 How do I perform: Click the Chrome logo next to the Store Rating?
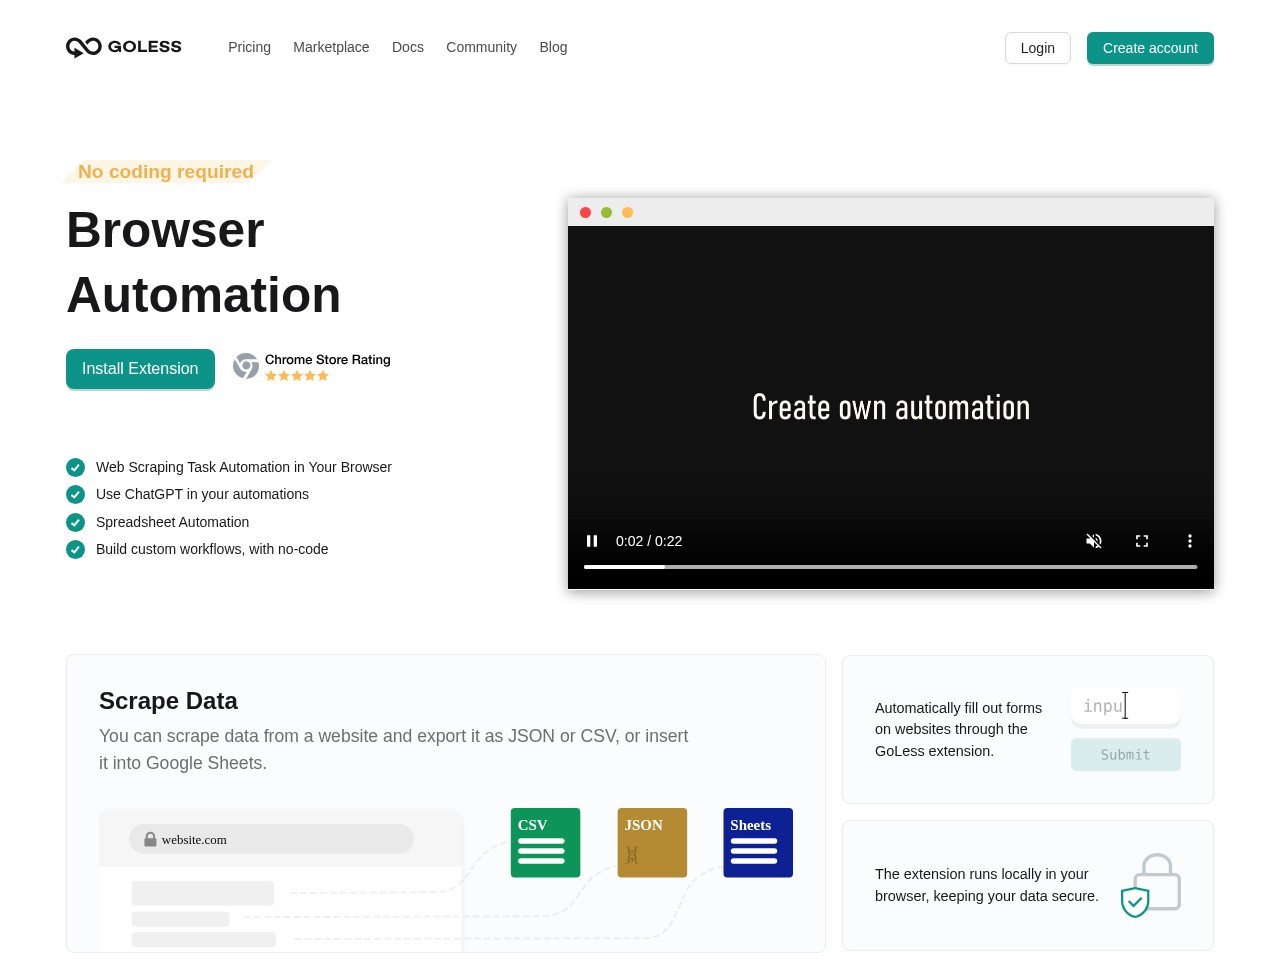pos(246,366)
